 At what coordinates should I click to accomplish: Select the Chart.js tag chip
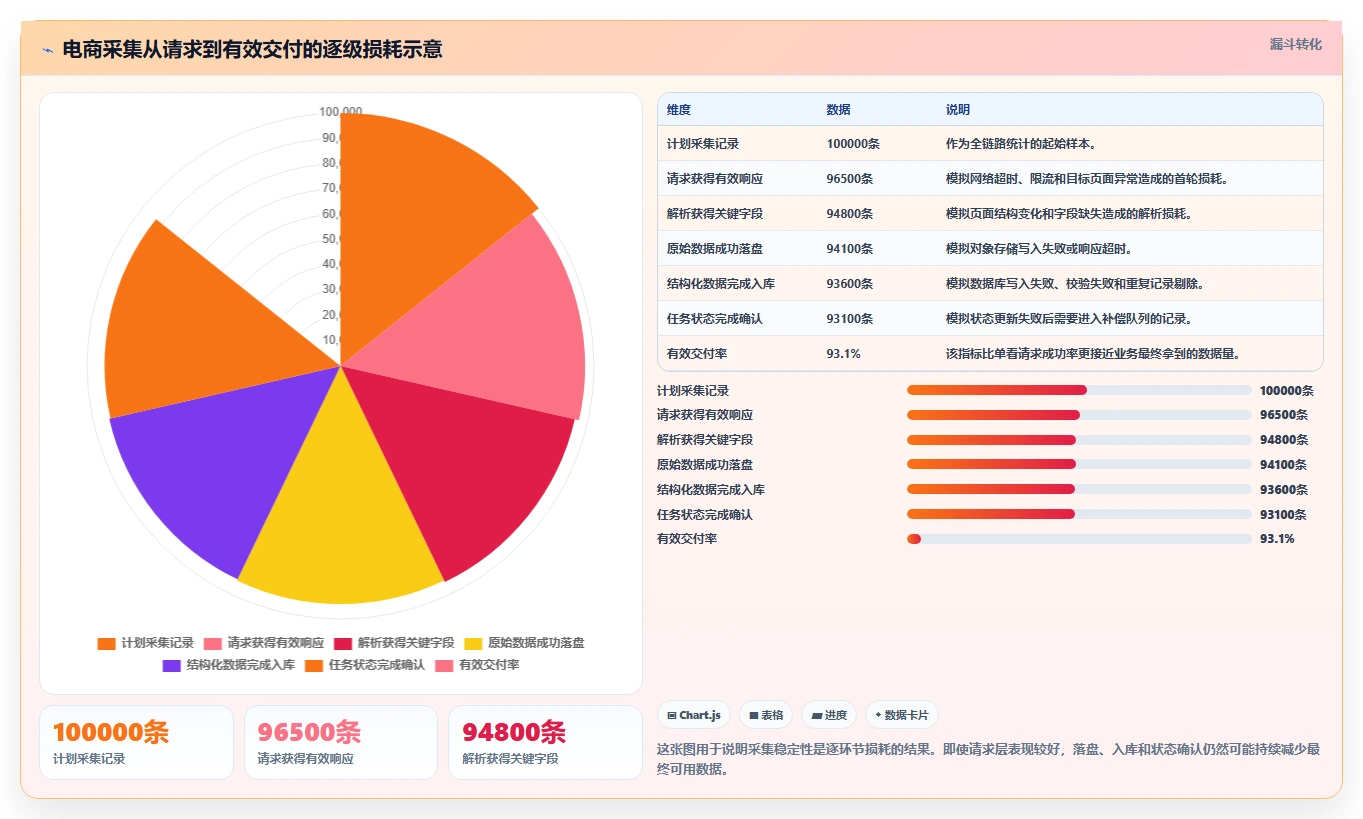click(694, 715)
